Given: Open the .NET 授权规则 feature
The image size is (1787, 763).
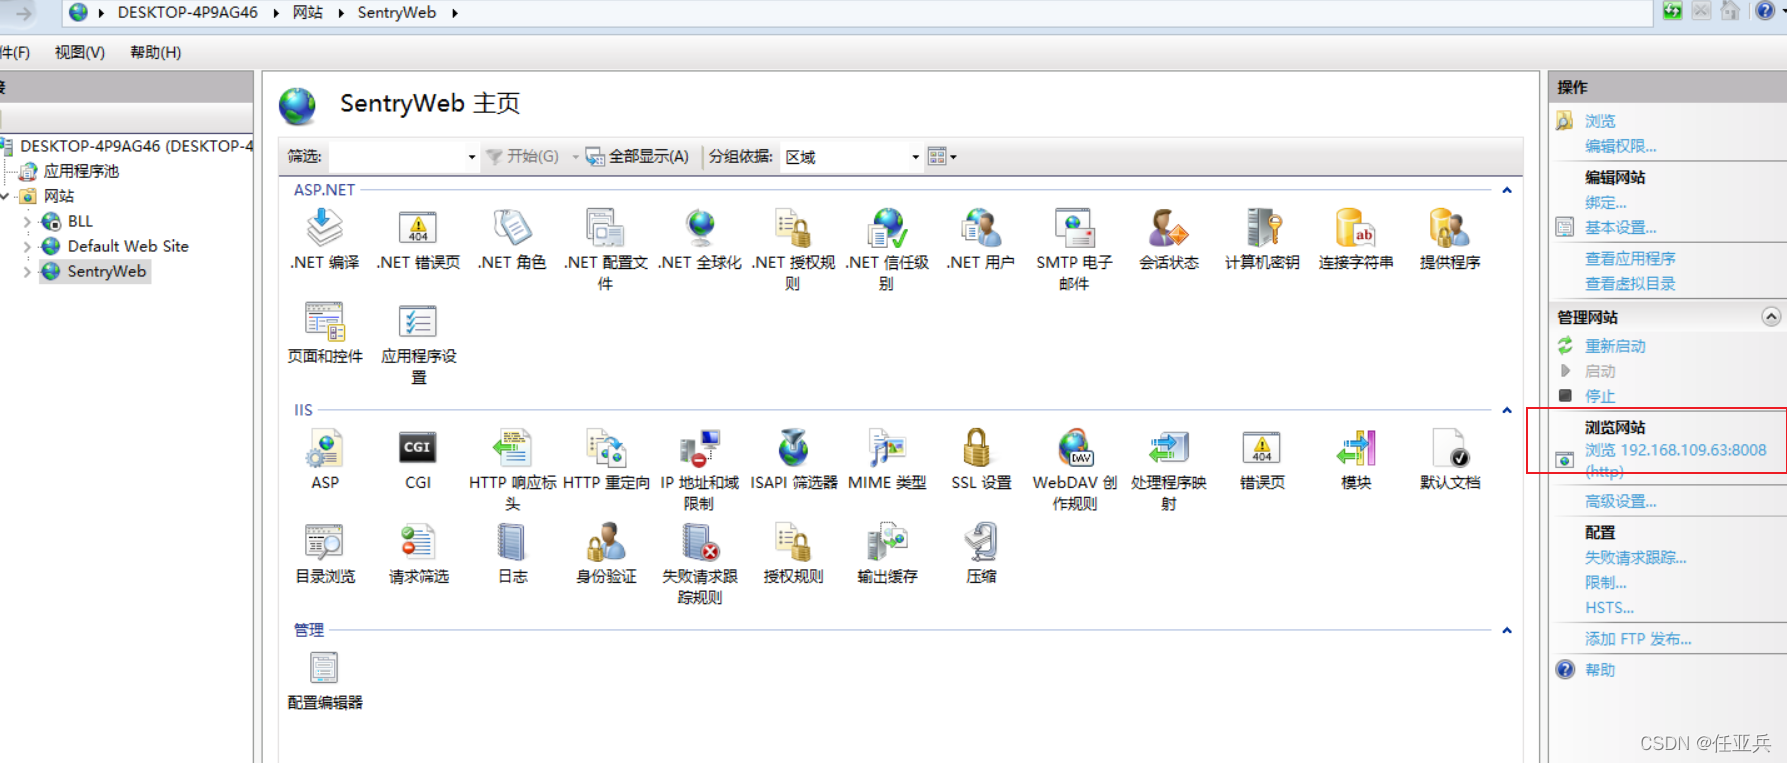Looking at the screenshot, I should [x=793, y=249].
